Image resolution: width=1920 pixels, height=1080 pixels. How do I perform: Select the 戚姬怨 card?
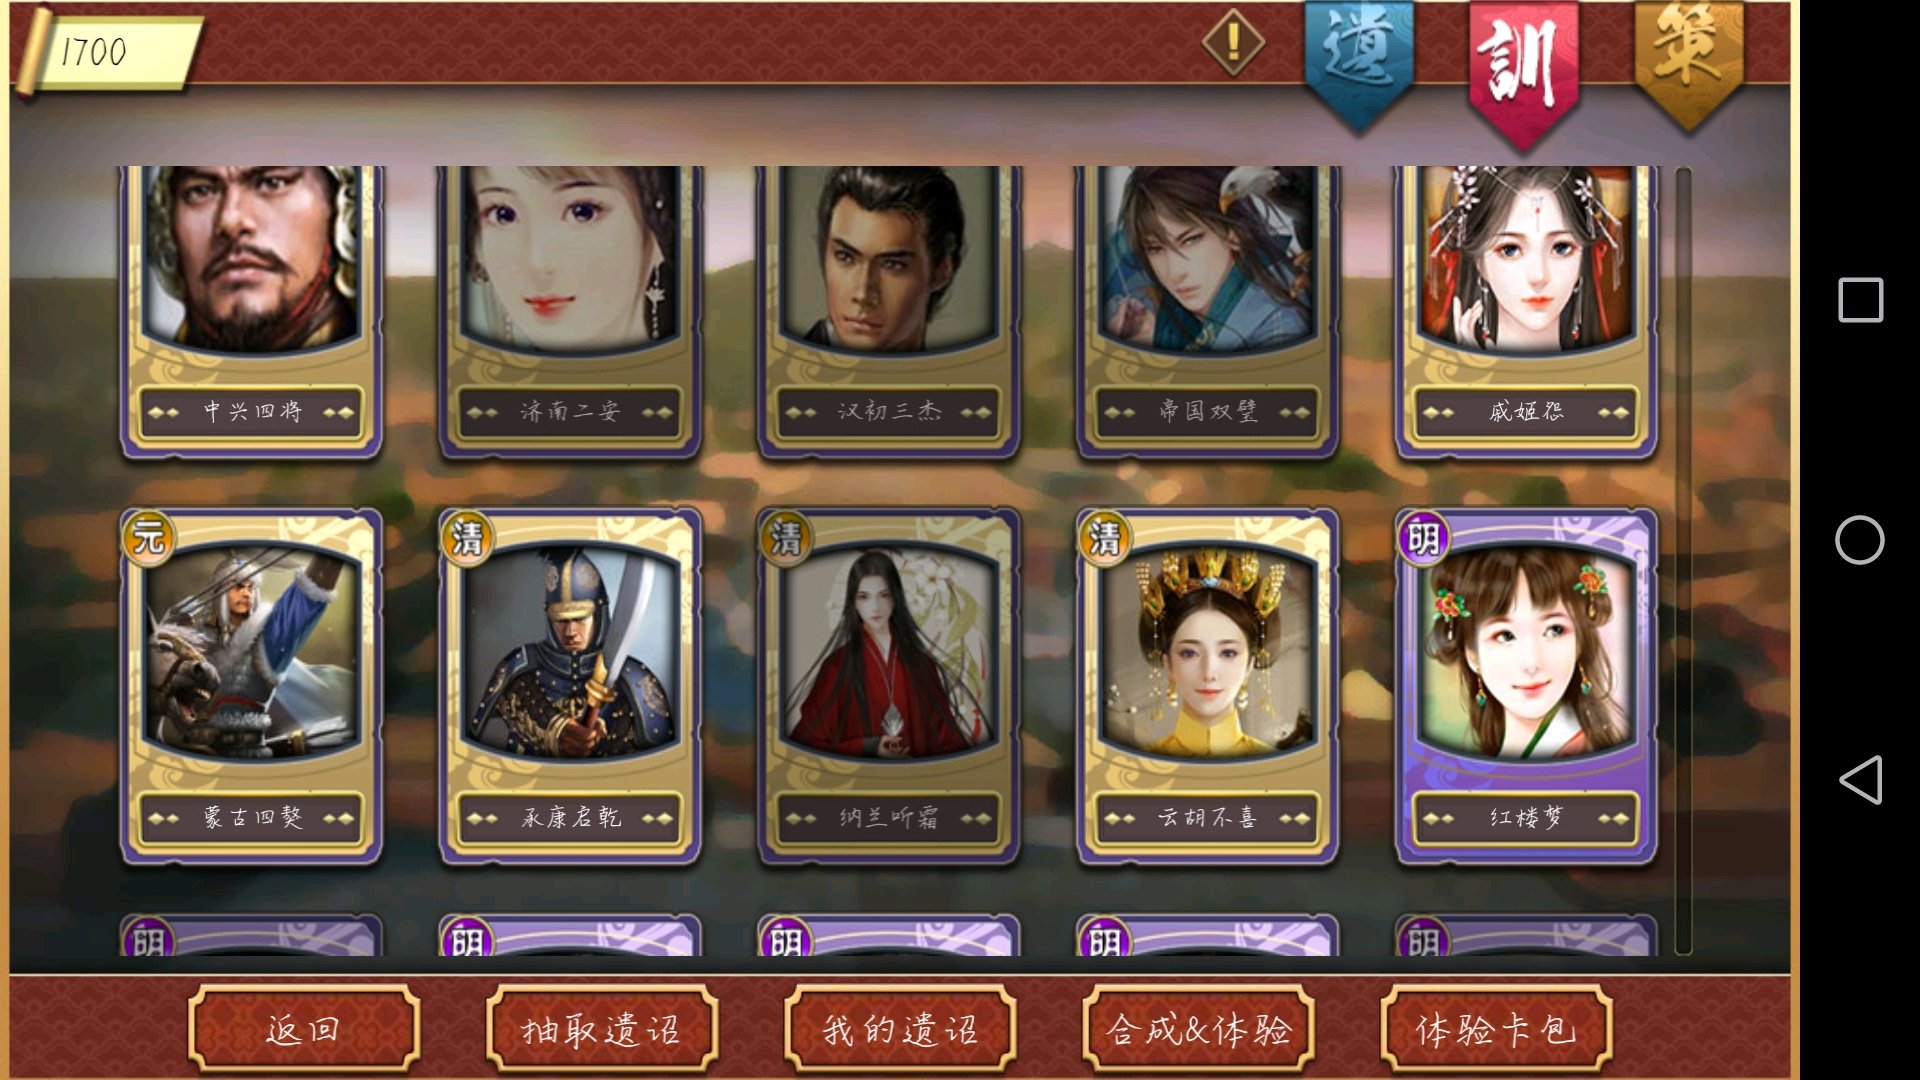(1526, 311)
